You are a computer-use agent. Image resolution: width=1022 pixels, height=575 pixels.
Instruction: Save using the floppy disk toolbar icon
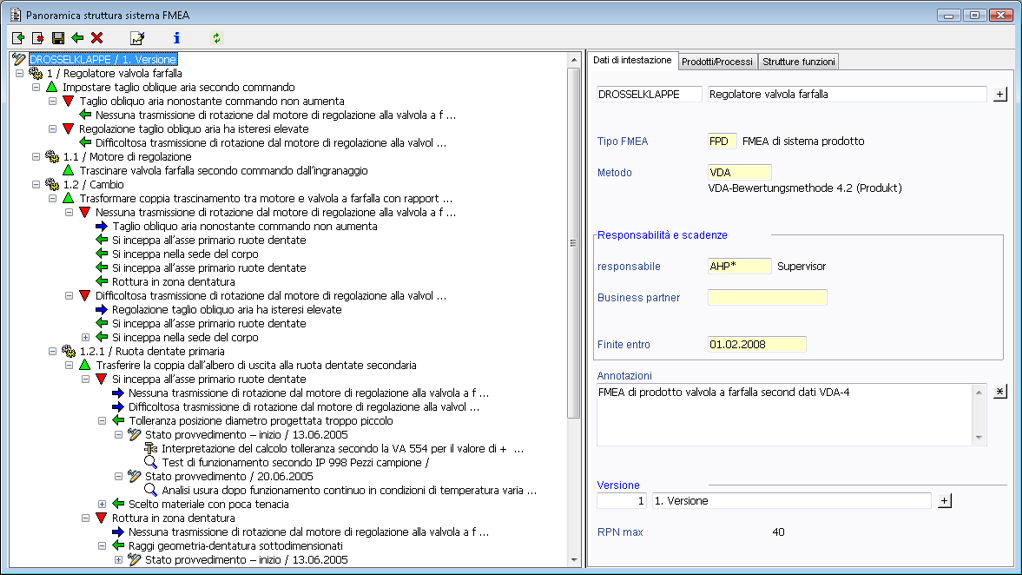(58, 38)
